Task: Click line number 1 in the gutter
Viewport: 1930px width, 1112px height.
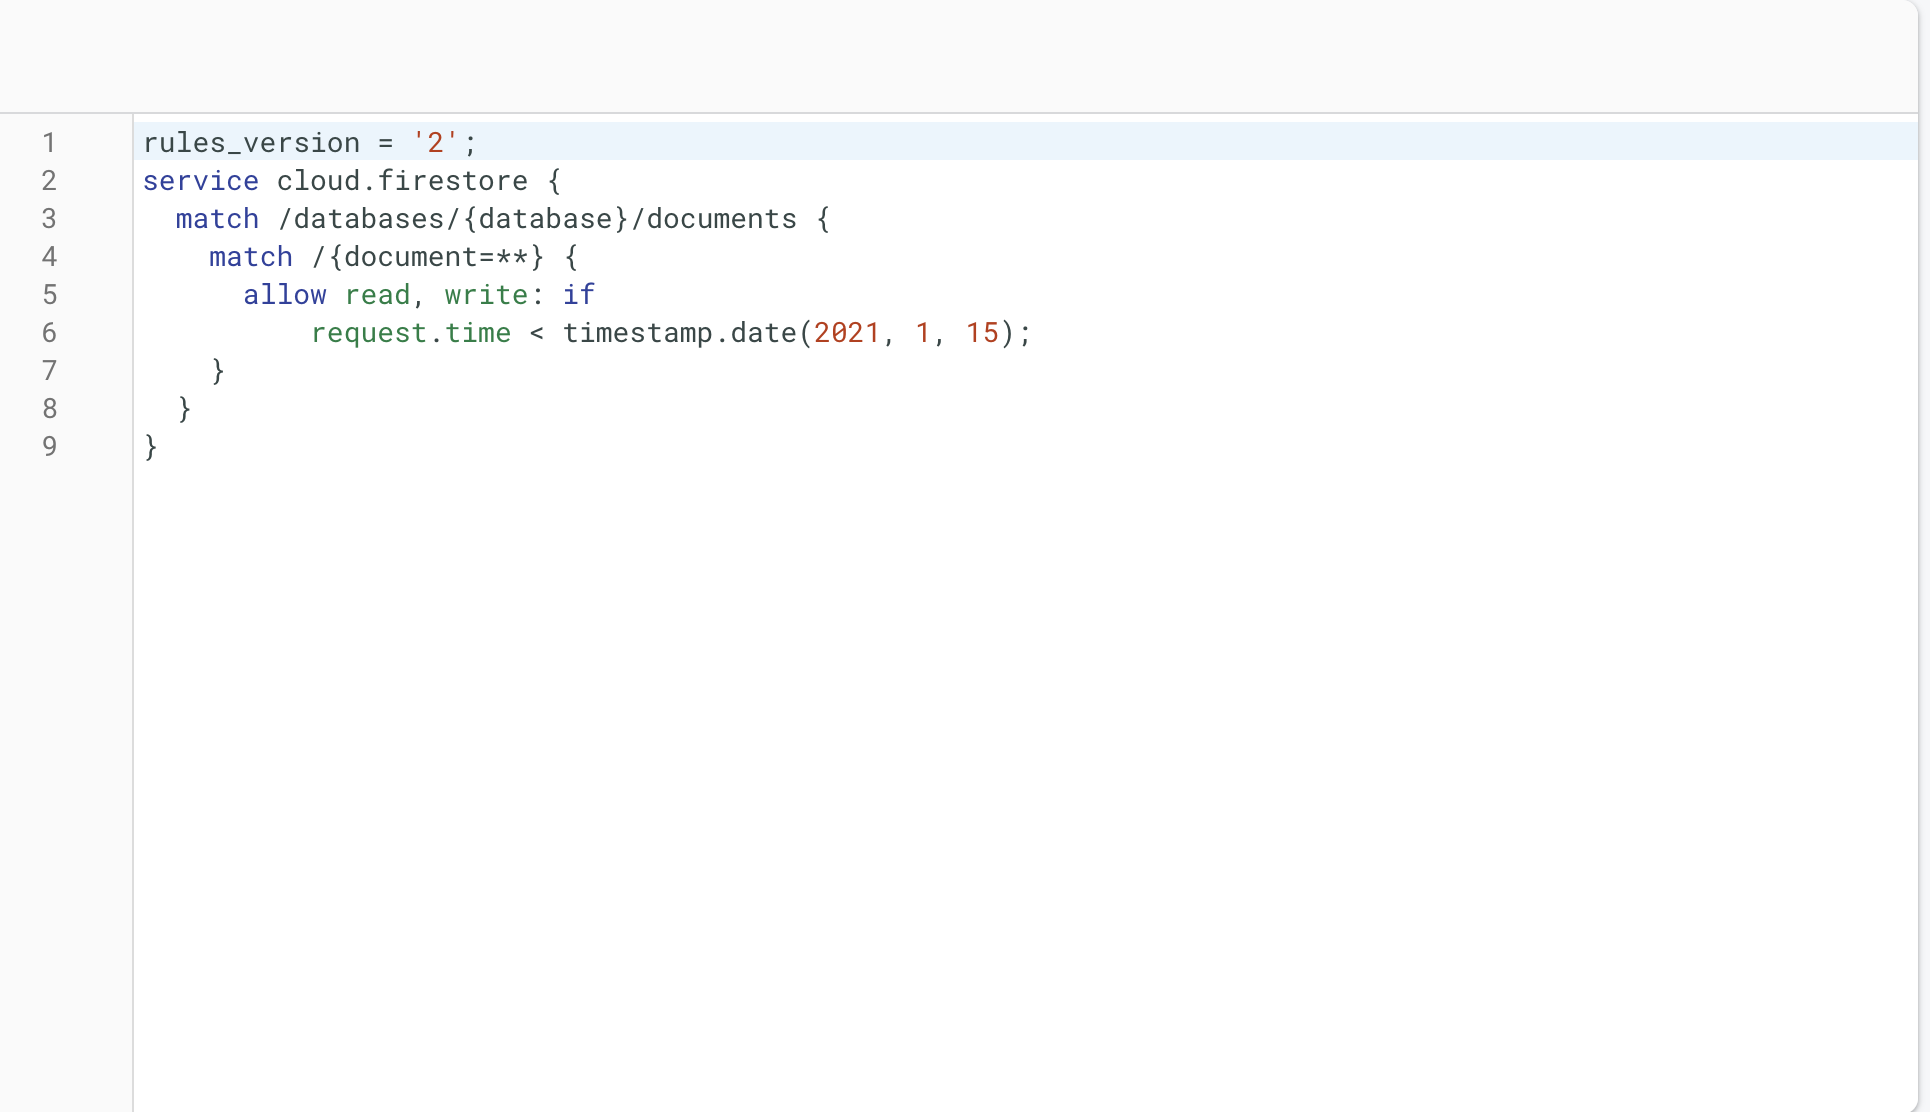Action: click(x=49, y=143)
